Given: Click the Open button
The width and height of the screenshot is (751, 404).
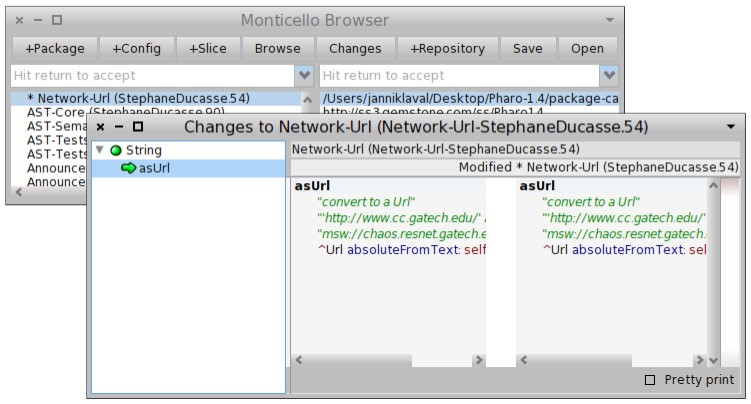Looking at the screenshot, I should (x=587, y=48).
